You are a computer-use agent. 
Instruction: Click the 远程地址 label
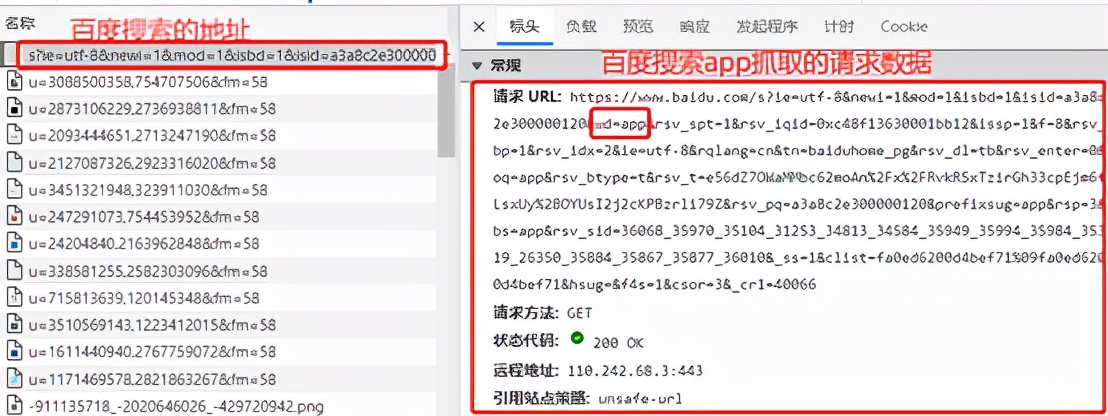(x=527, y=369)
